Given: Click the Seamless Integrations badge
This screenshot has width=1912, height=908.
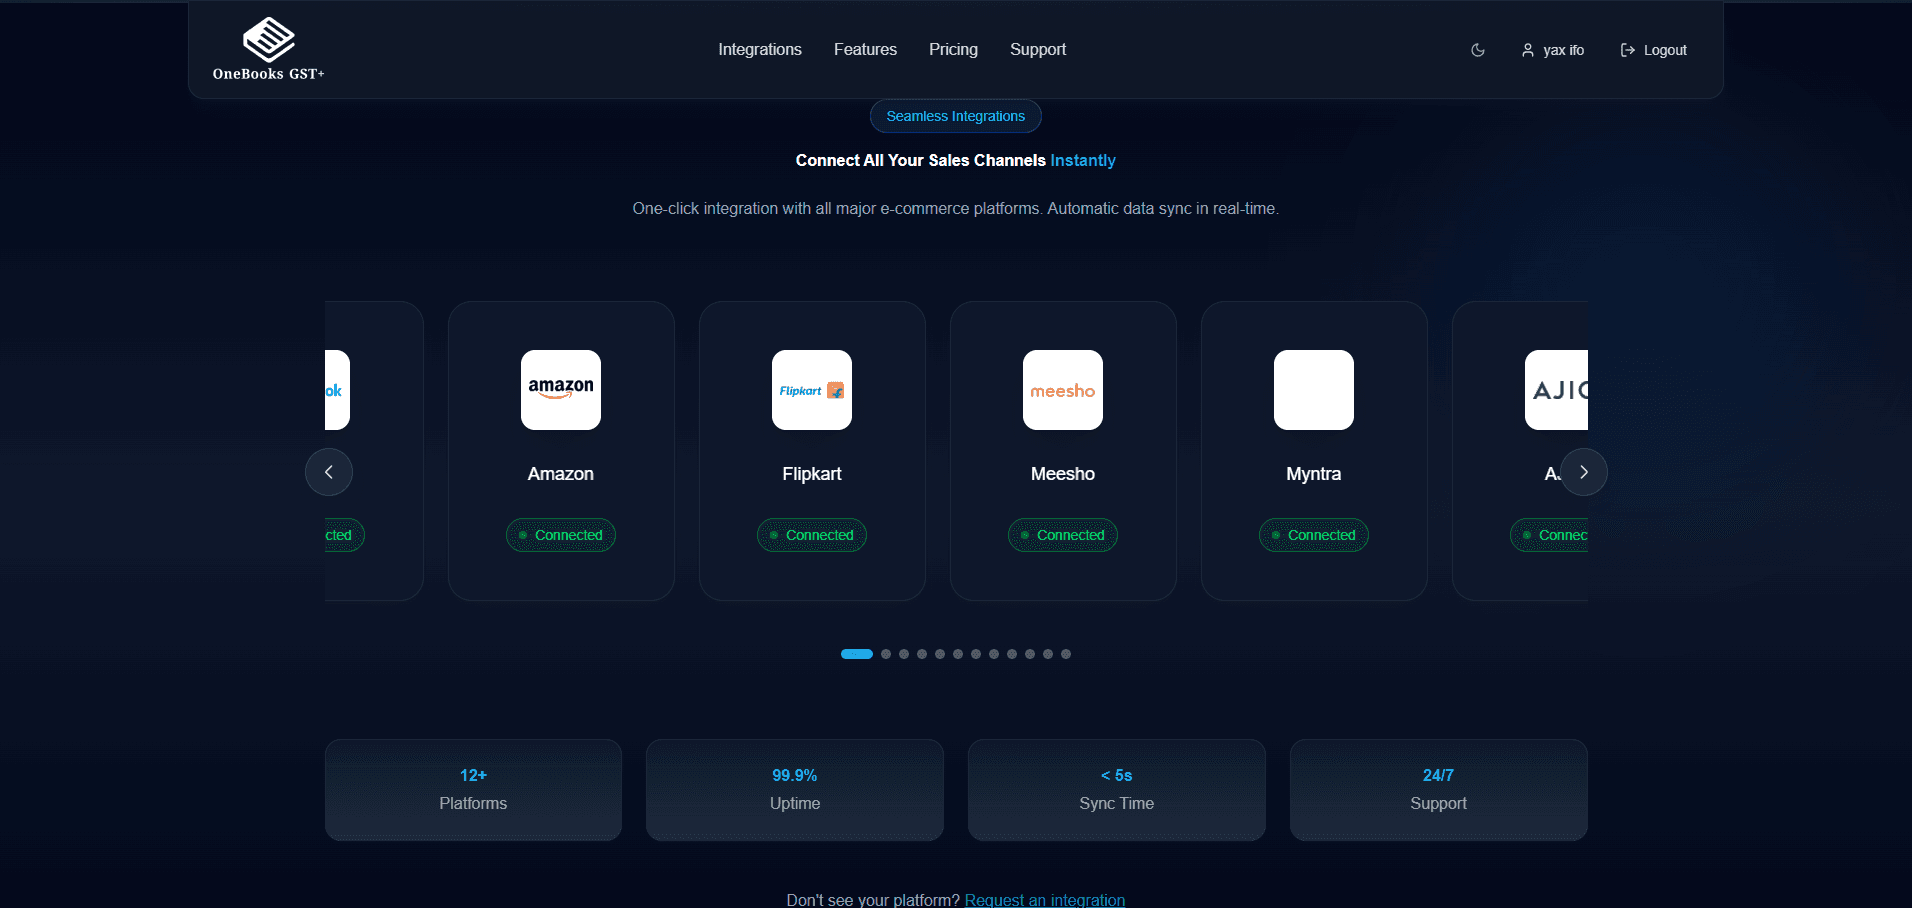Looking at the screenshot, I should [x=955, y=116].
